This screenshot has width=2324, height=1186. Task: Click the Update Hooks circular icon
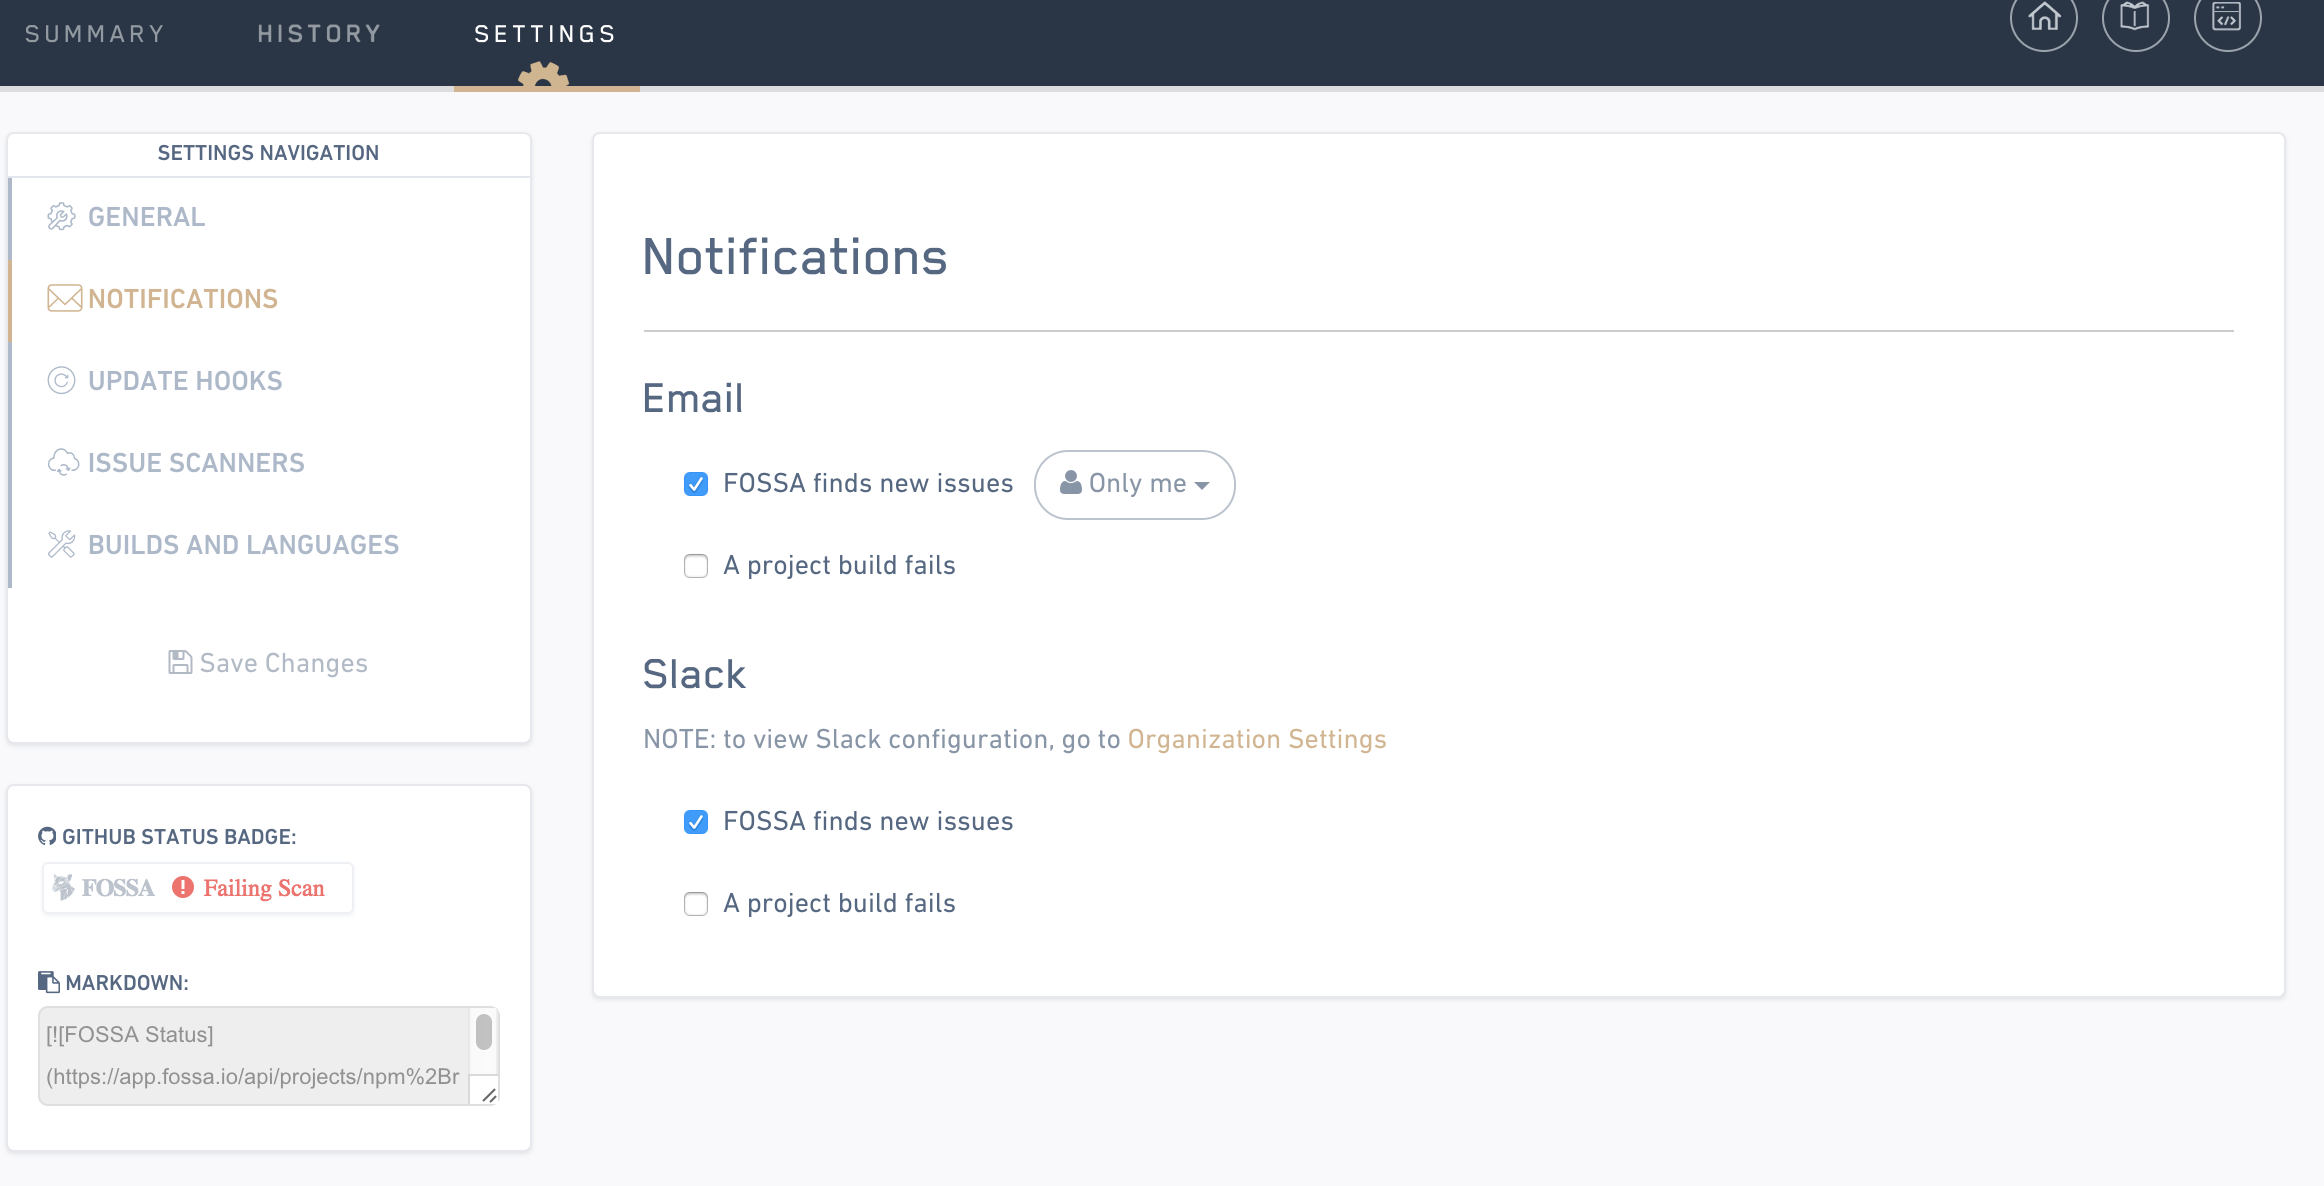61,381
